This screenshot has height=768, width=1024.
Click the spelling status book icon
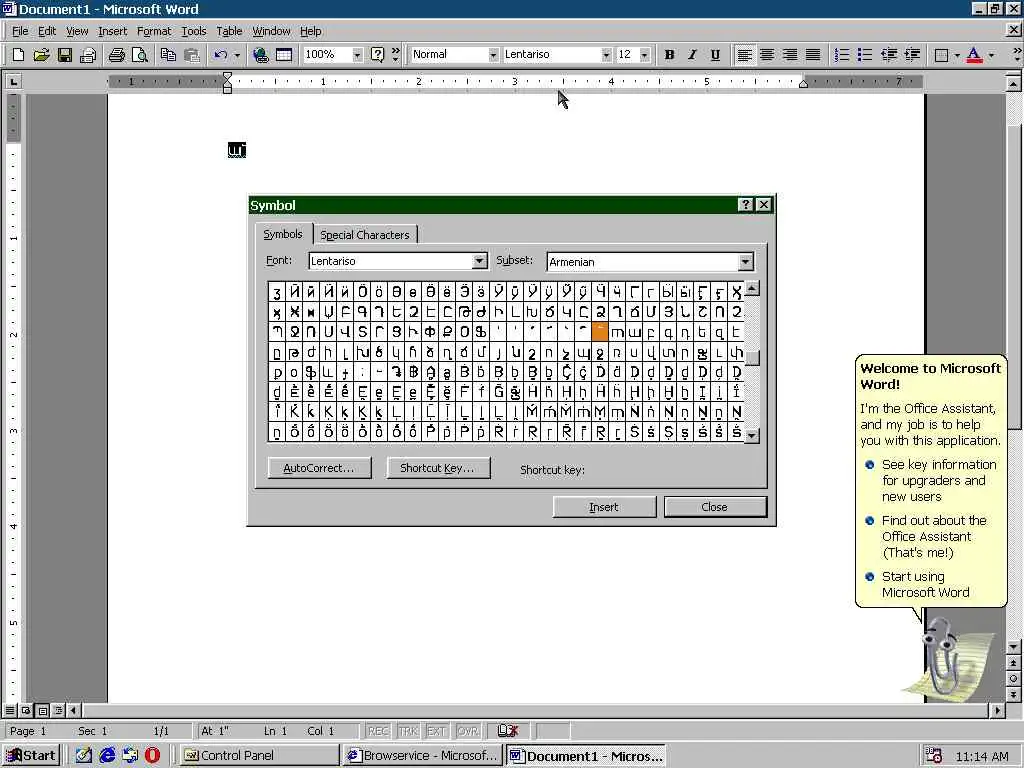(x=507, y=730)
